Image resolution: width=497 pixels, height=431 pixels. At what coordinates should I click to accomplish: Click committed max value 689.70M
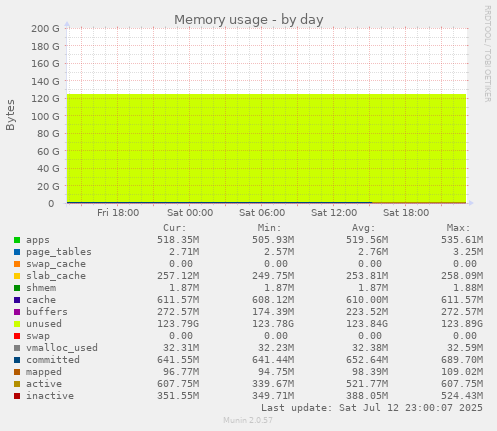pyautogui.click(x=462, y=360)
